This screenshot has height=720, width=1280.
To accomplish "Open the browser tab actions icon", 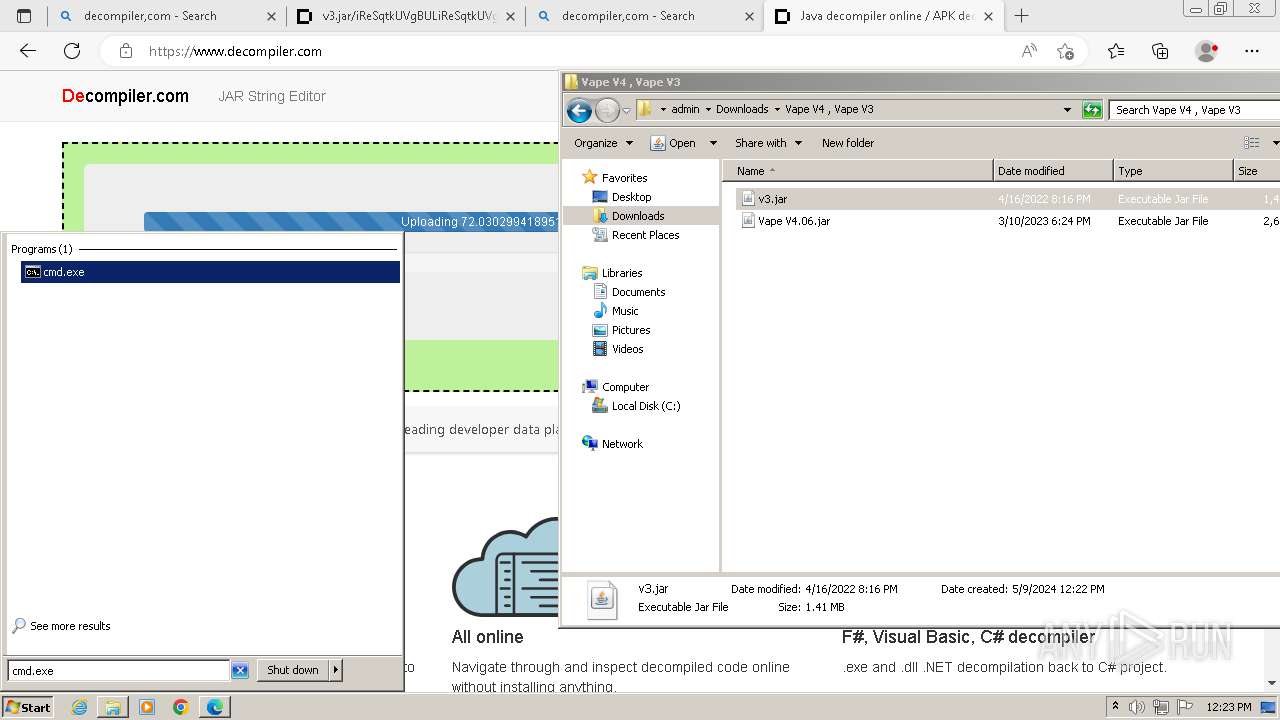I will [24, 16].
